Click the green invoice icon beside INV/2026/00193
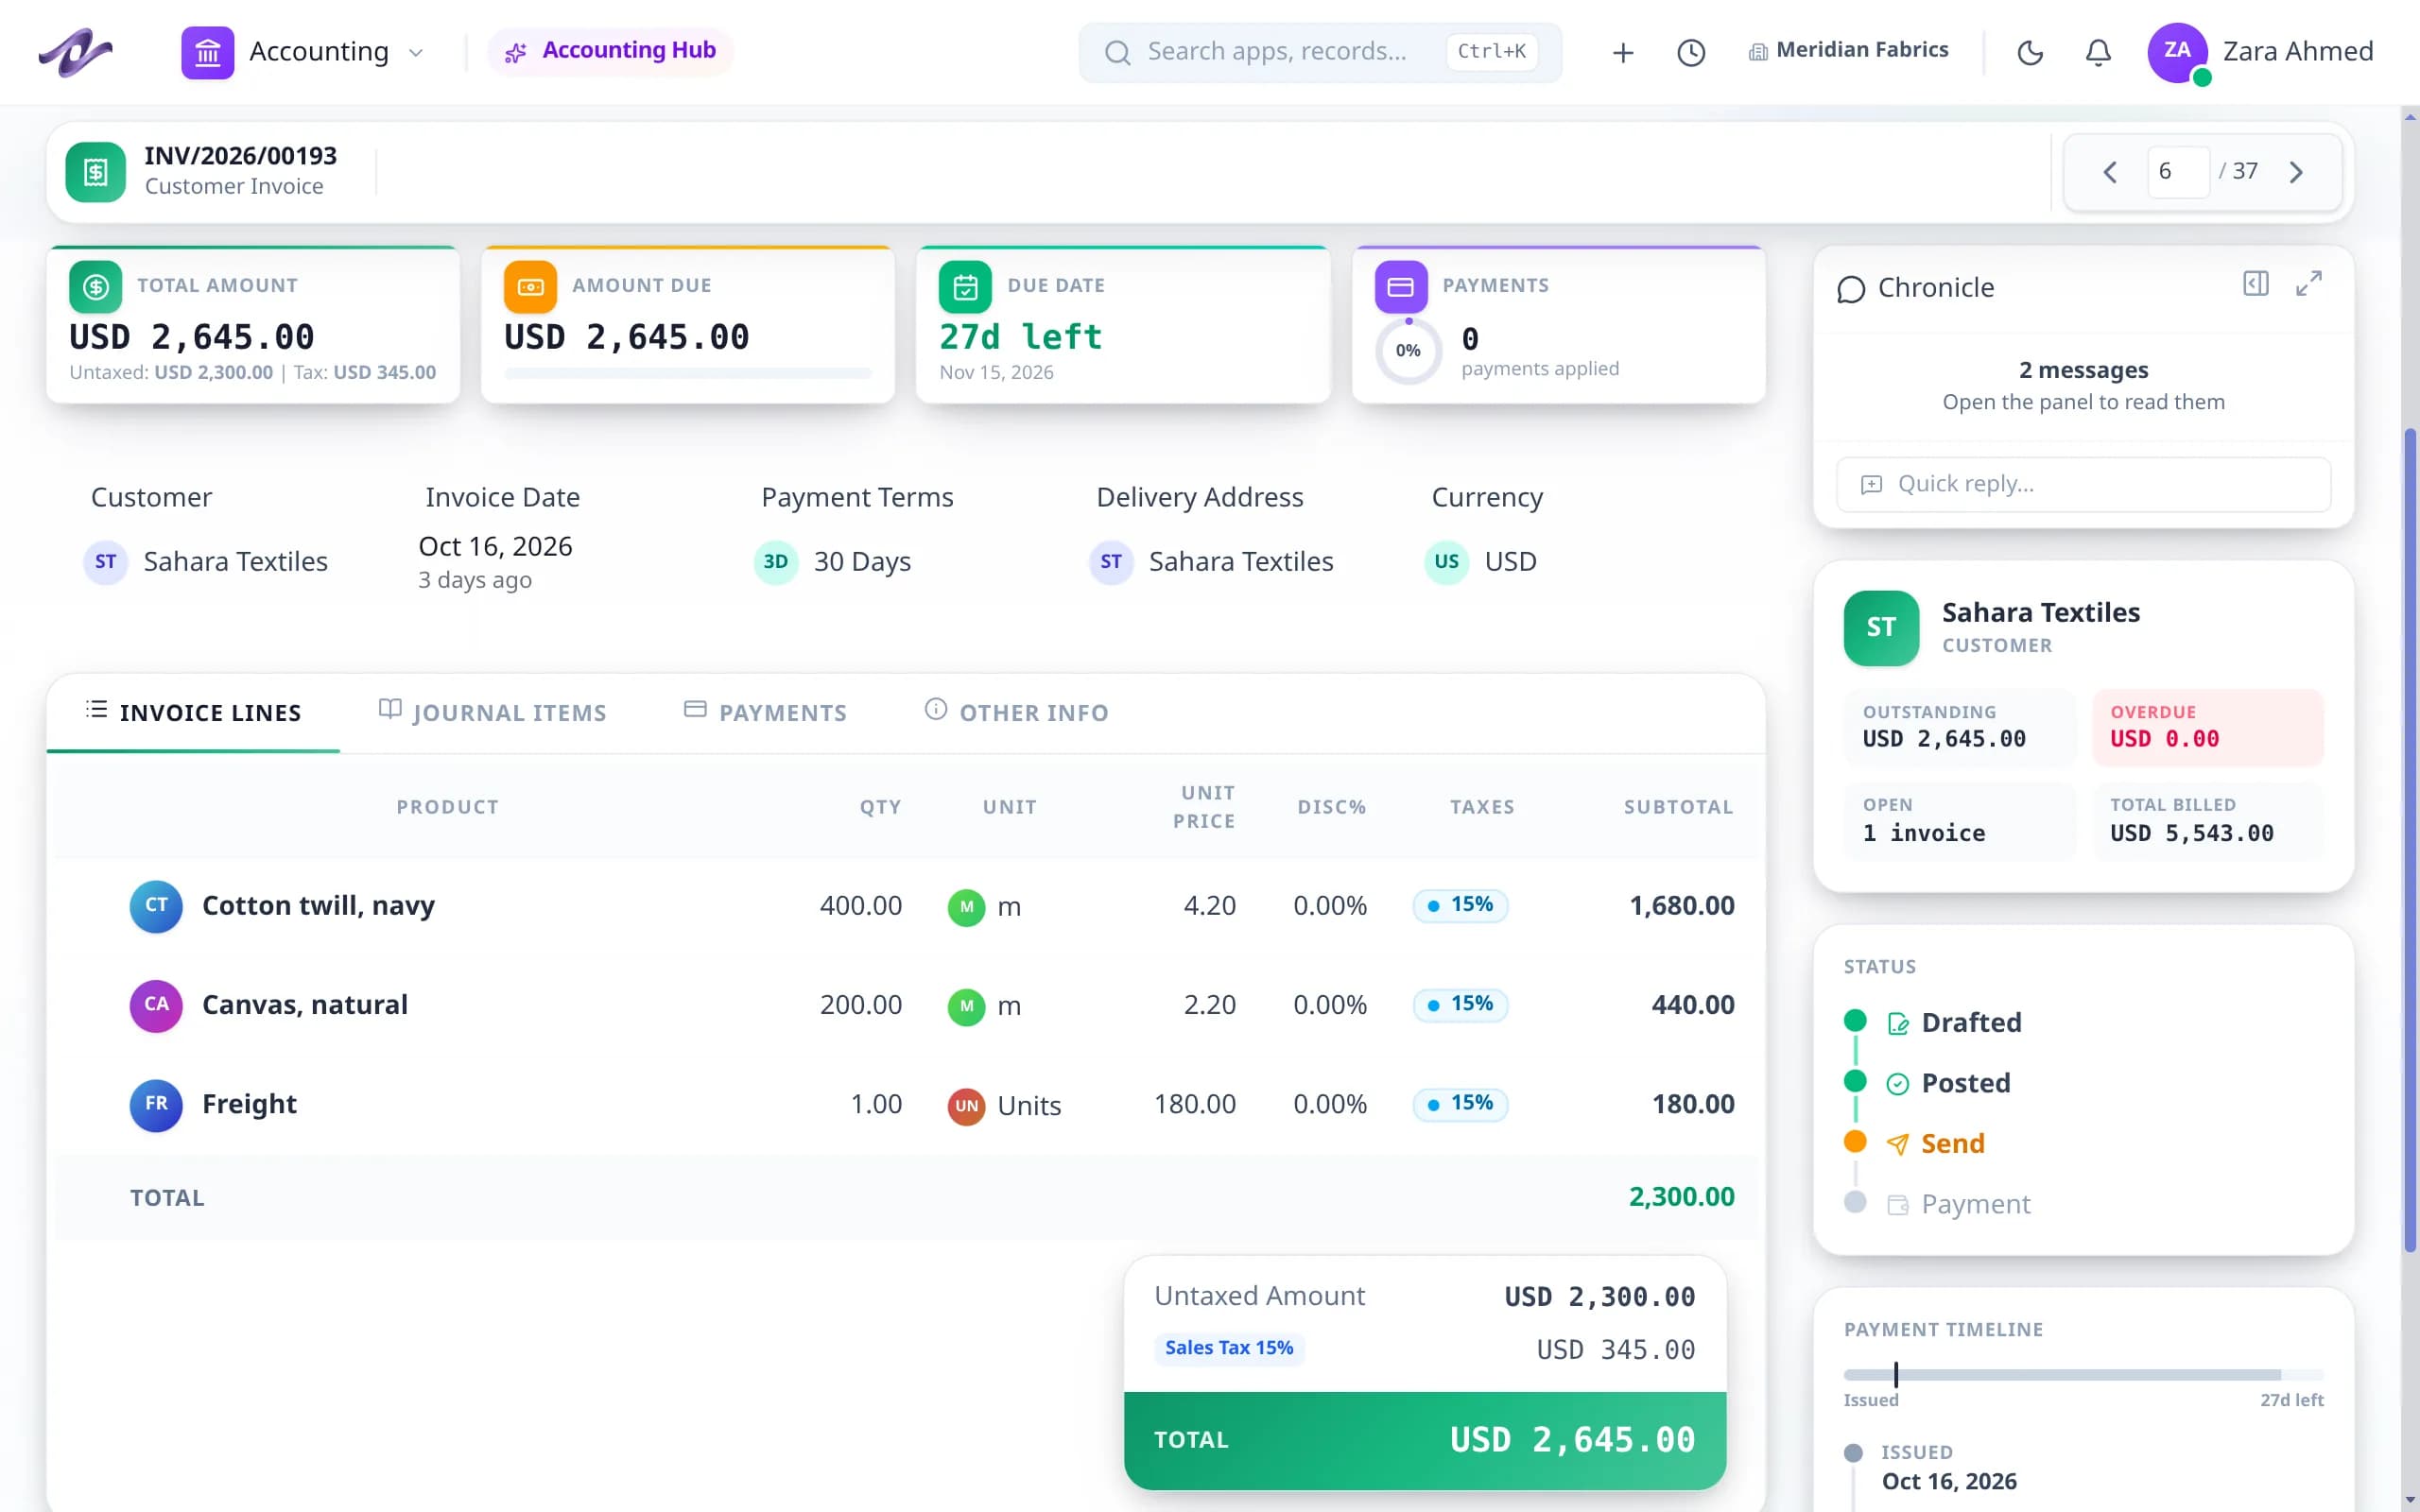Image resolution: width=2420 pixels, height=1512 pixels. click(95, 172)
